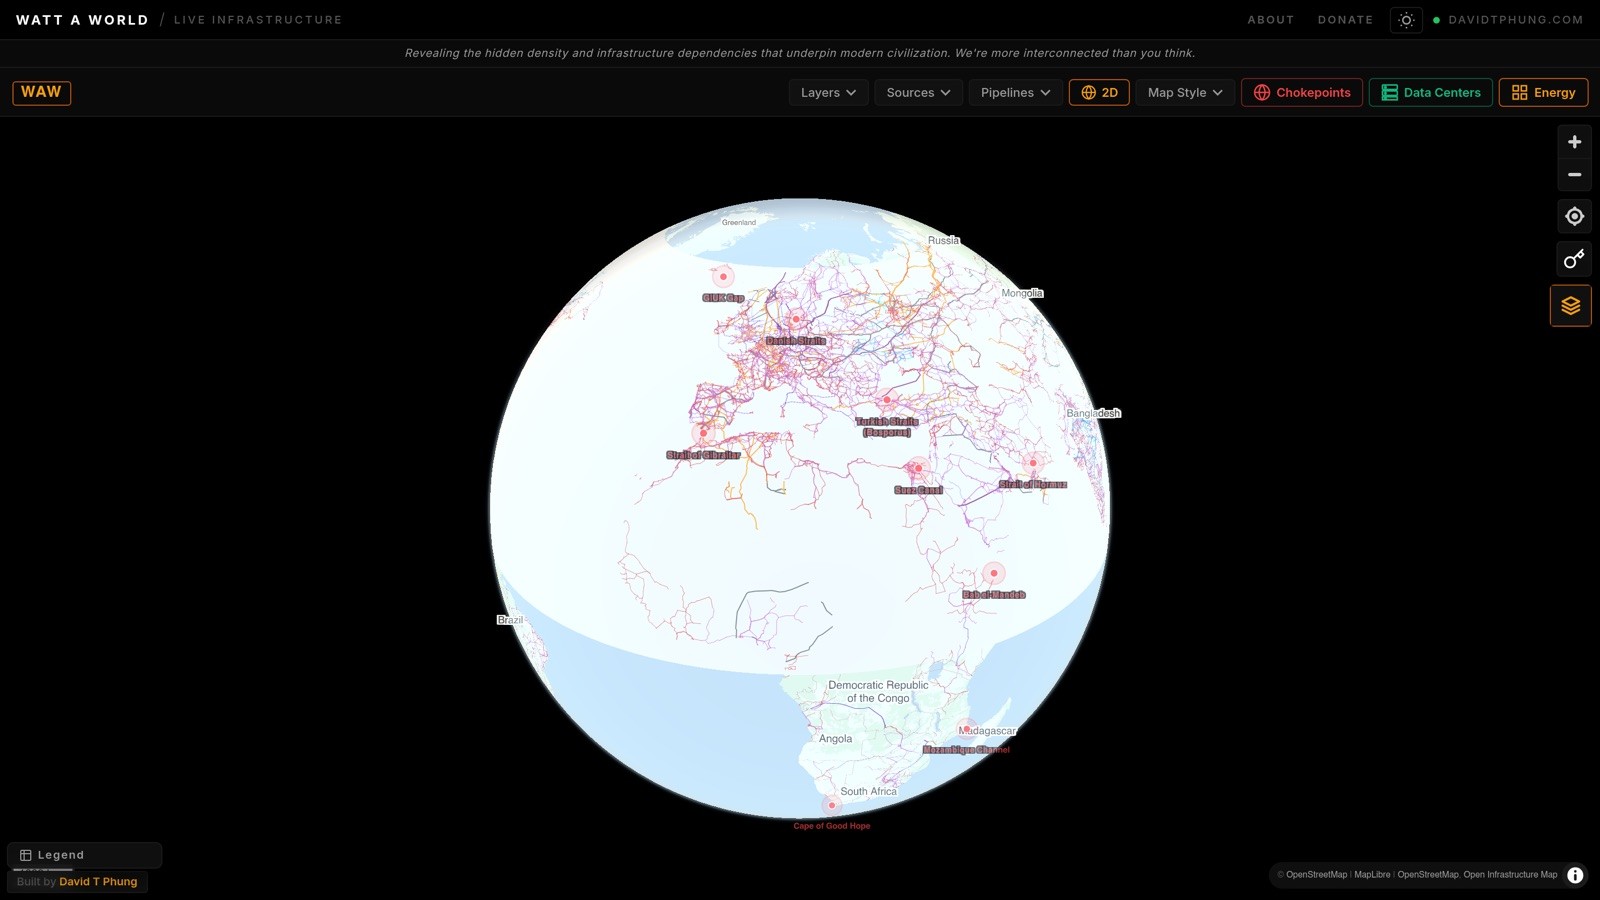The height and width of the screenshot is (900, 1600).
Task: Click the key icon on right toolbar
Action: click(1574, 259)
